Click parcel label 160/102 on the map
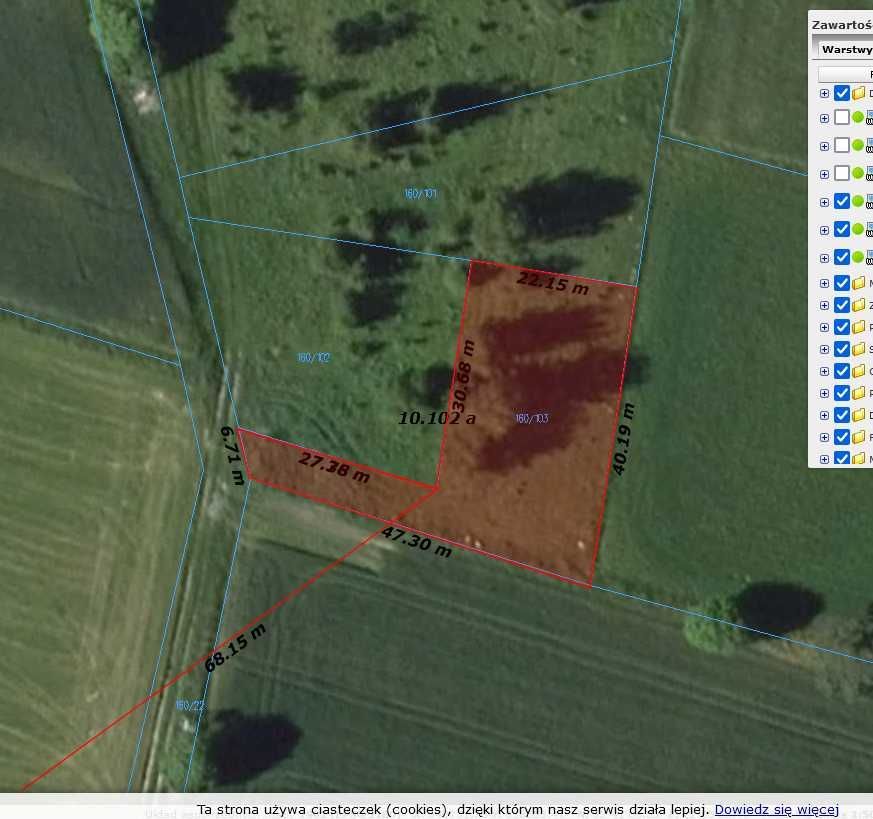 coord(313,357)
